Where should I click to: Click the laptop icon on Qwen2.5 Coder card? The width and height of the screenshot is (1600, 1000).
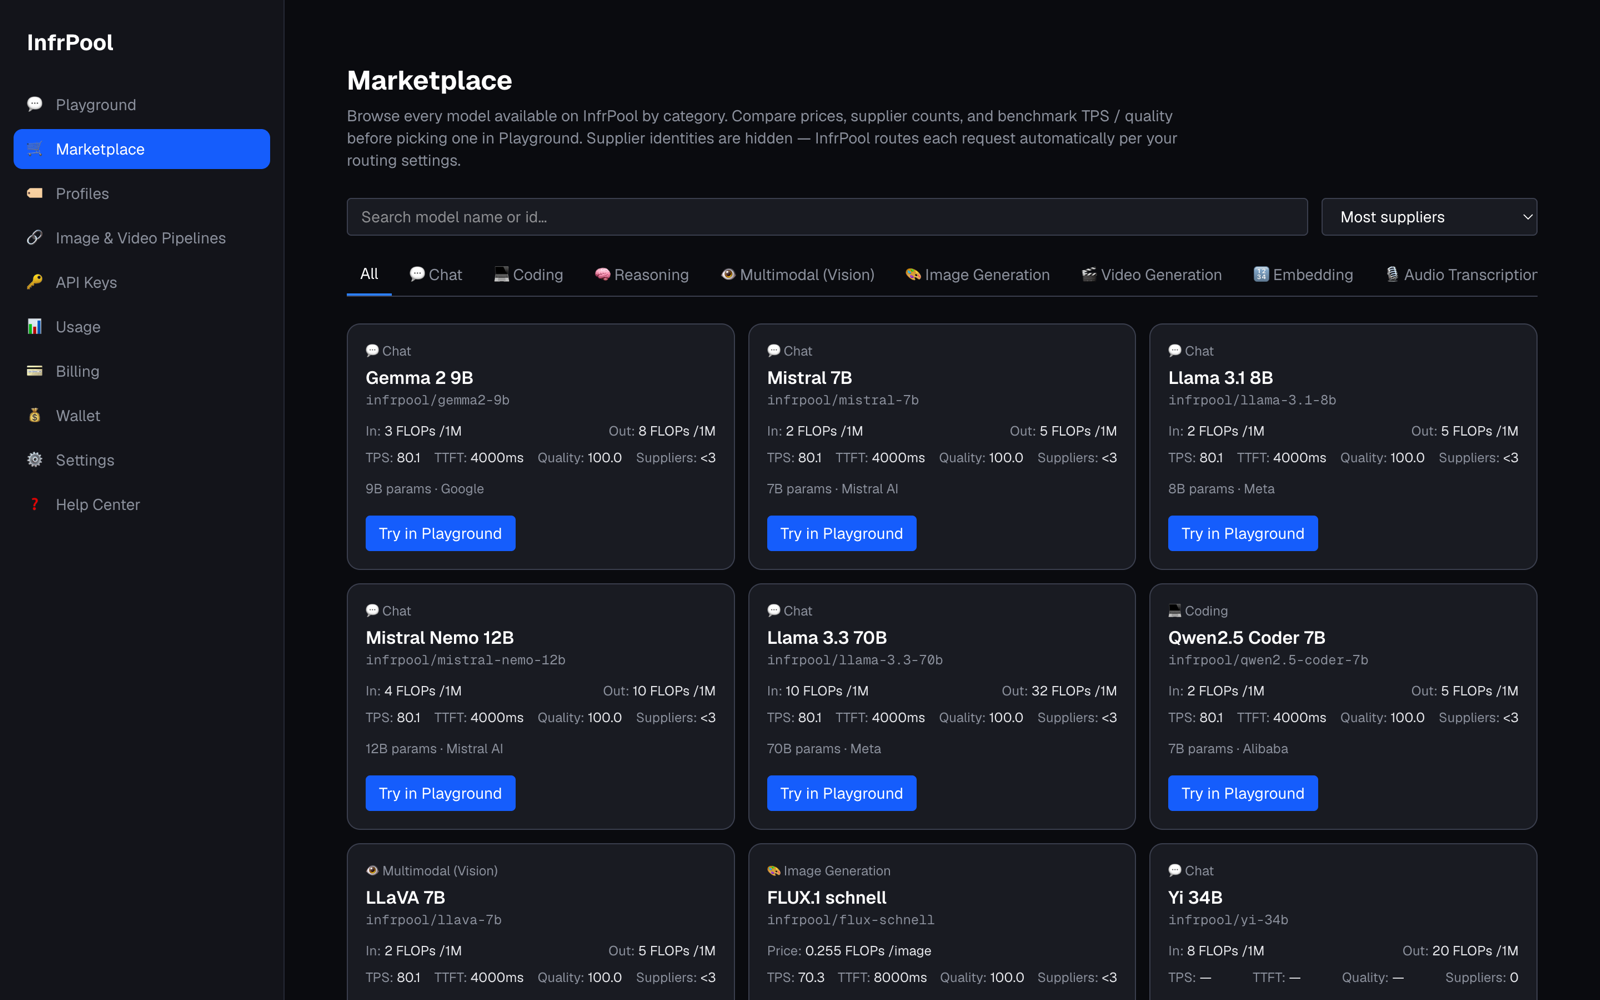(1175, 610)
